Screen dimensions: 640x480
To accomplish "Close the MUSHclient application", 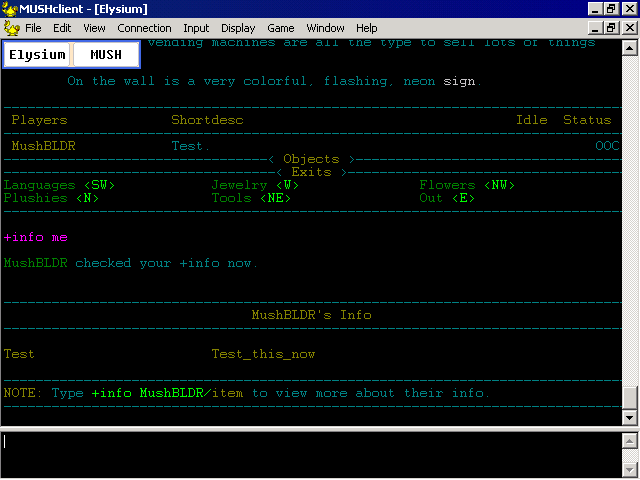I will [630, 9].
